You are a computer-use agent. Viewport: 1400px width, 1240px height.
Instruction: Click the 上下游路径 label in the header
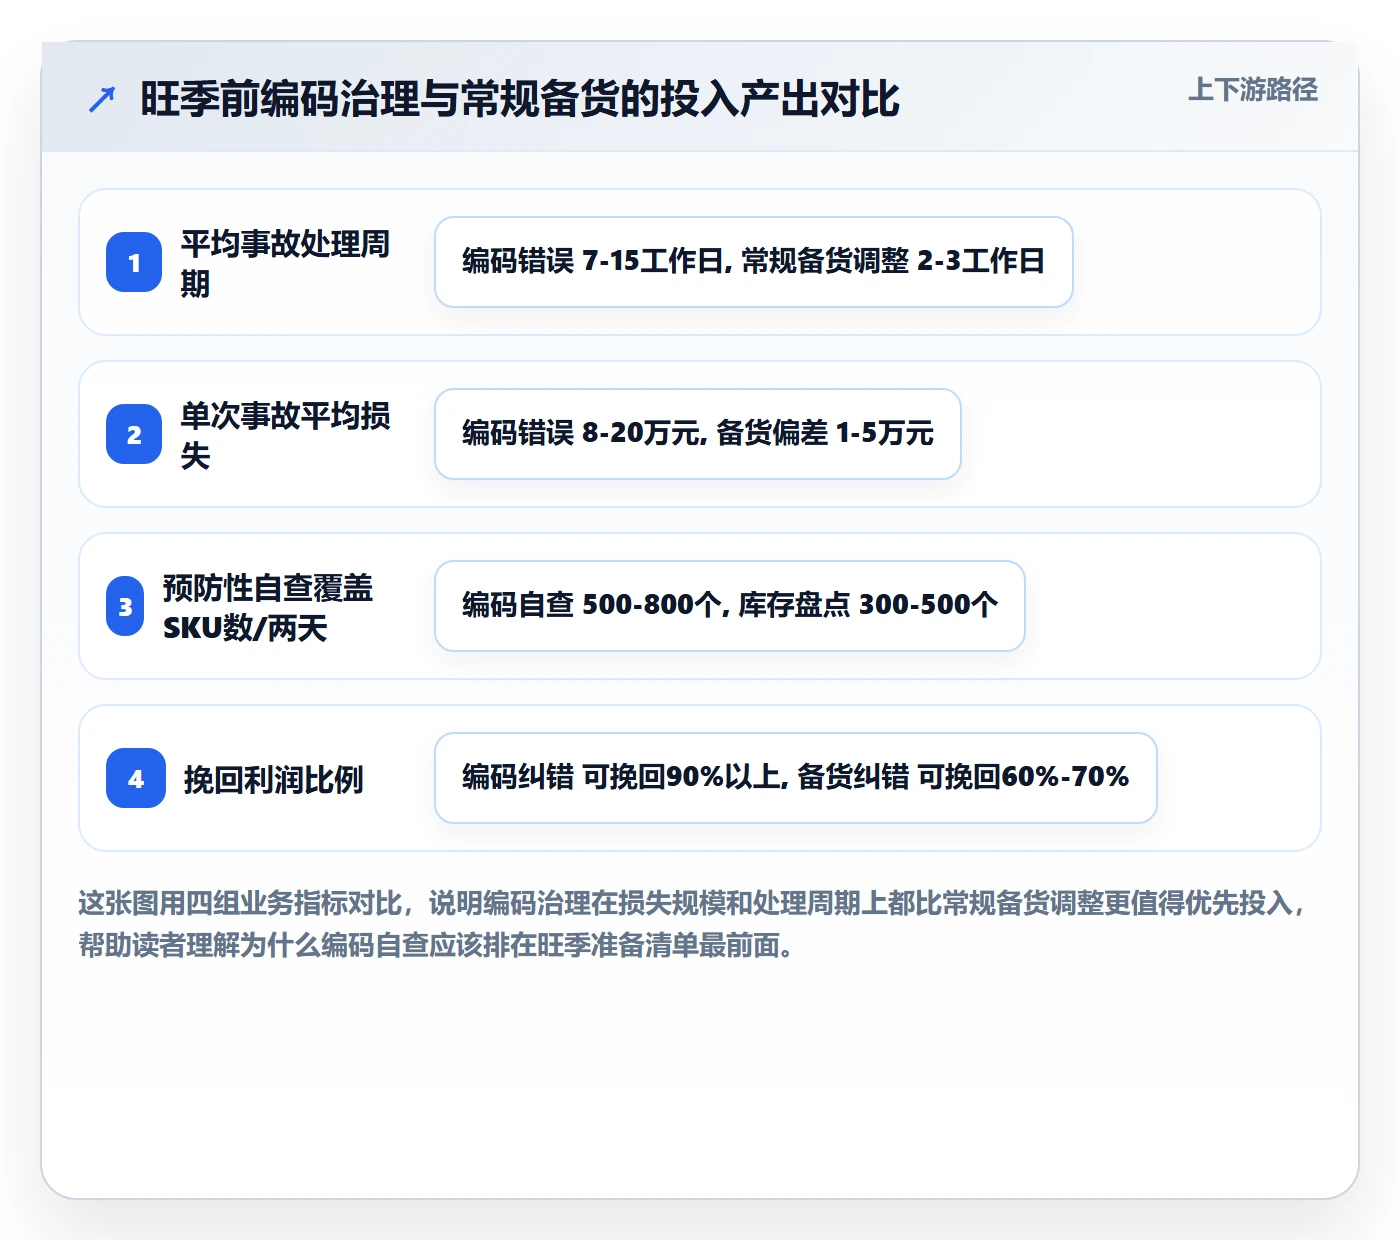(x=1253, y=90)
